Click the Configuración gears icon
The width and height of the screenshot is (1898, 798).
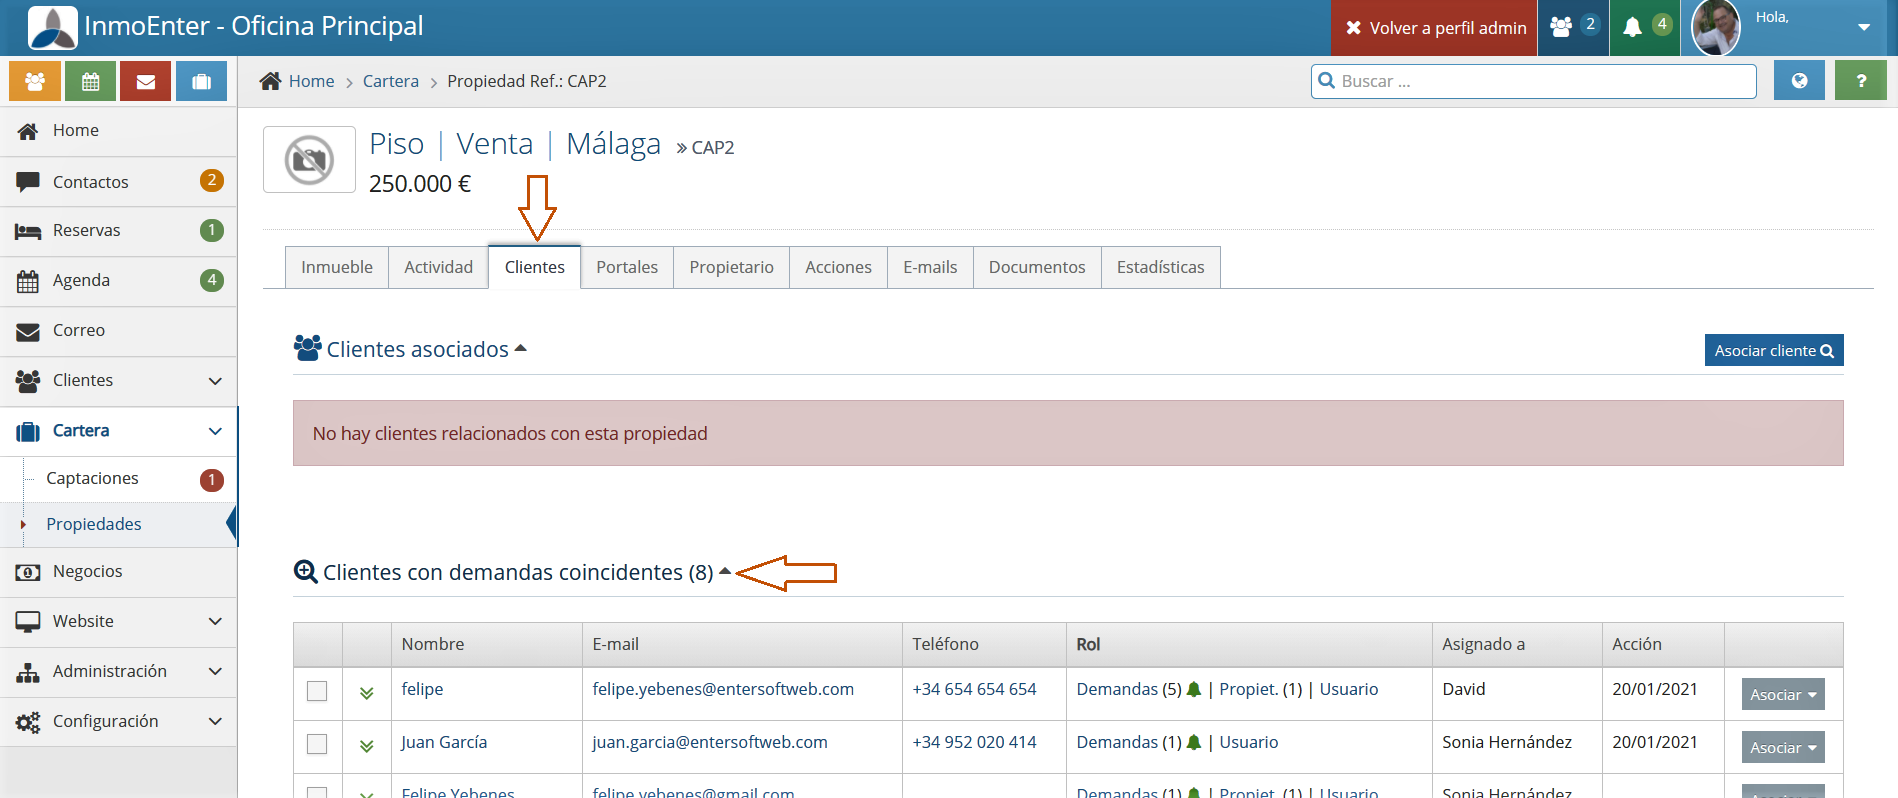pos(28,722)
